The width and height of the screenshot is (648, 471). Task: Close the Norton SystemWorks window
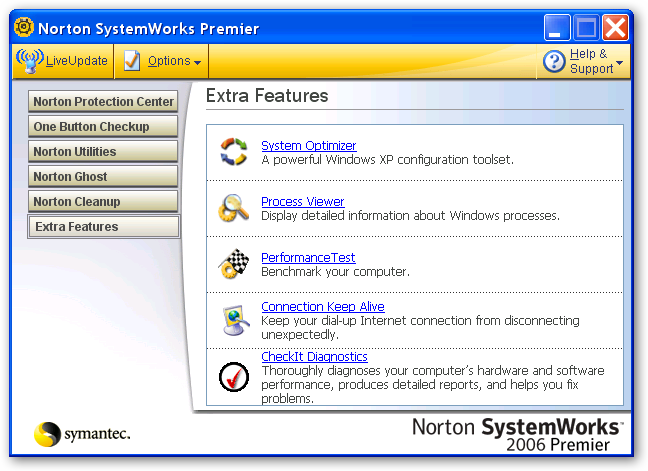pos(615,28)
